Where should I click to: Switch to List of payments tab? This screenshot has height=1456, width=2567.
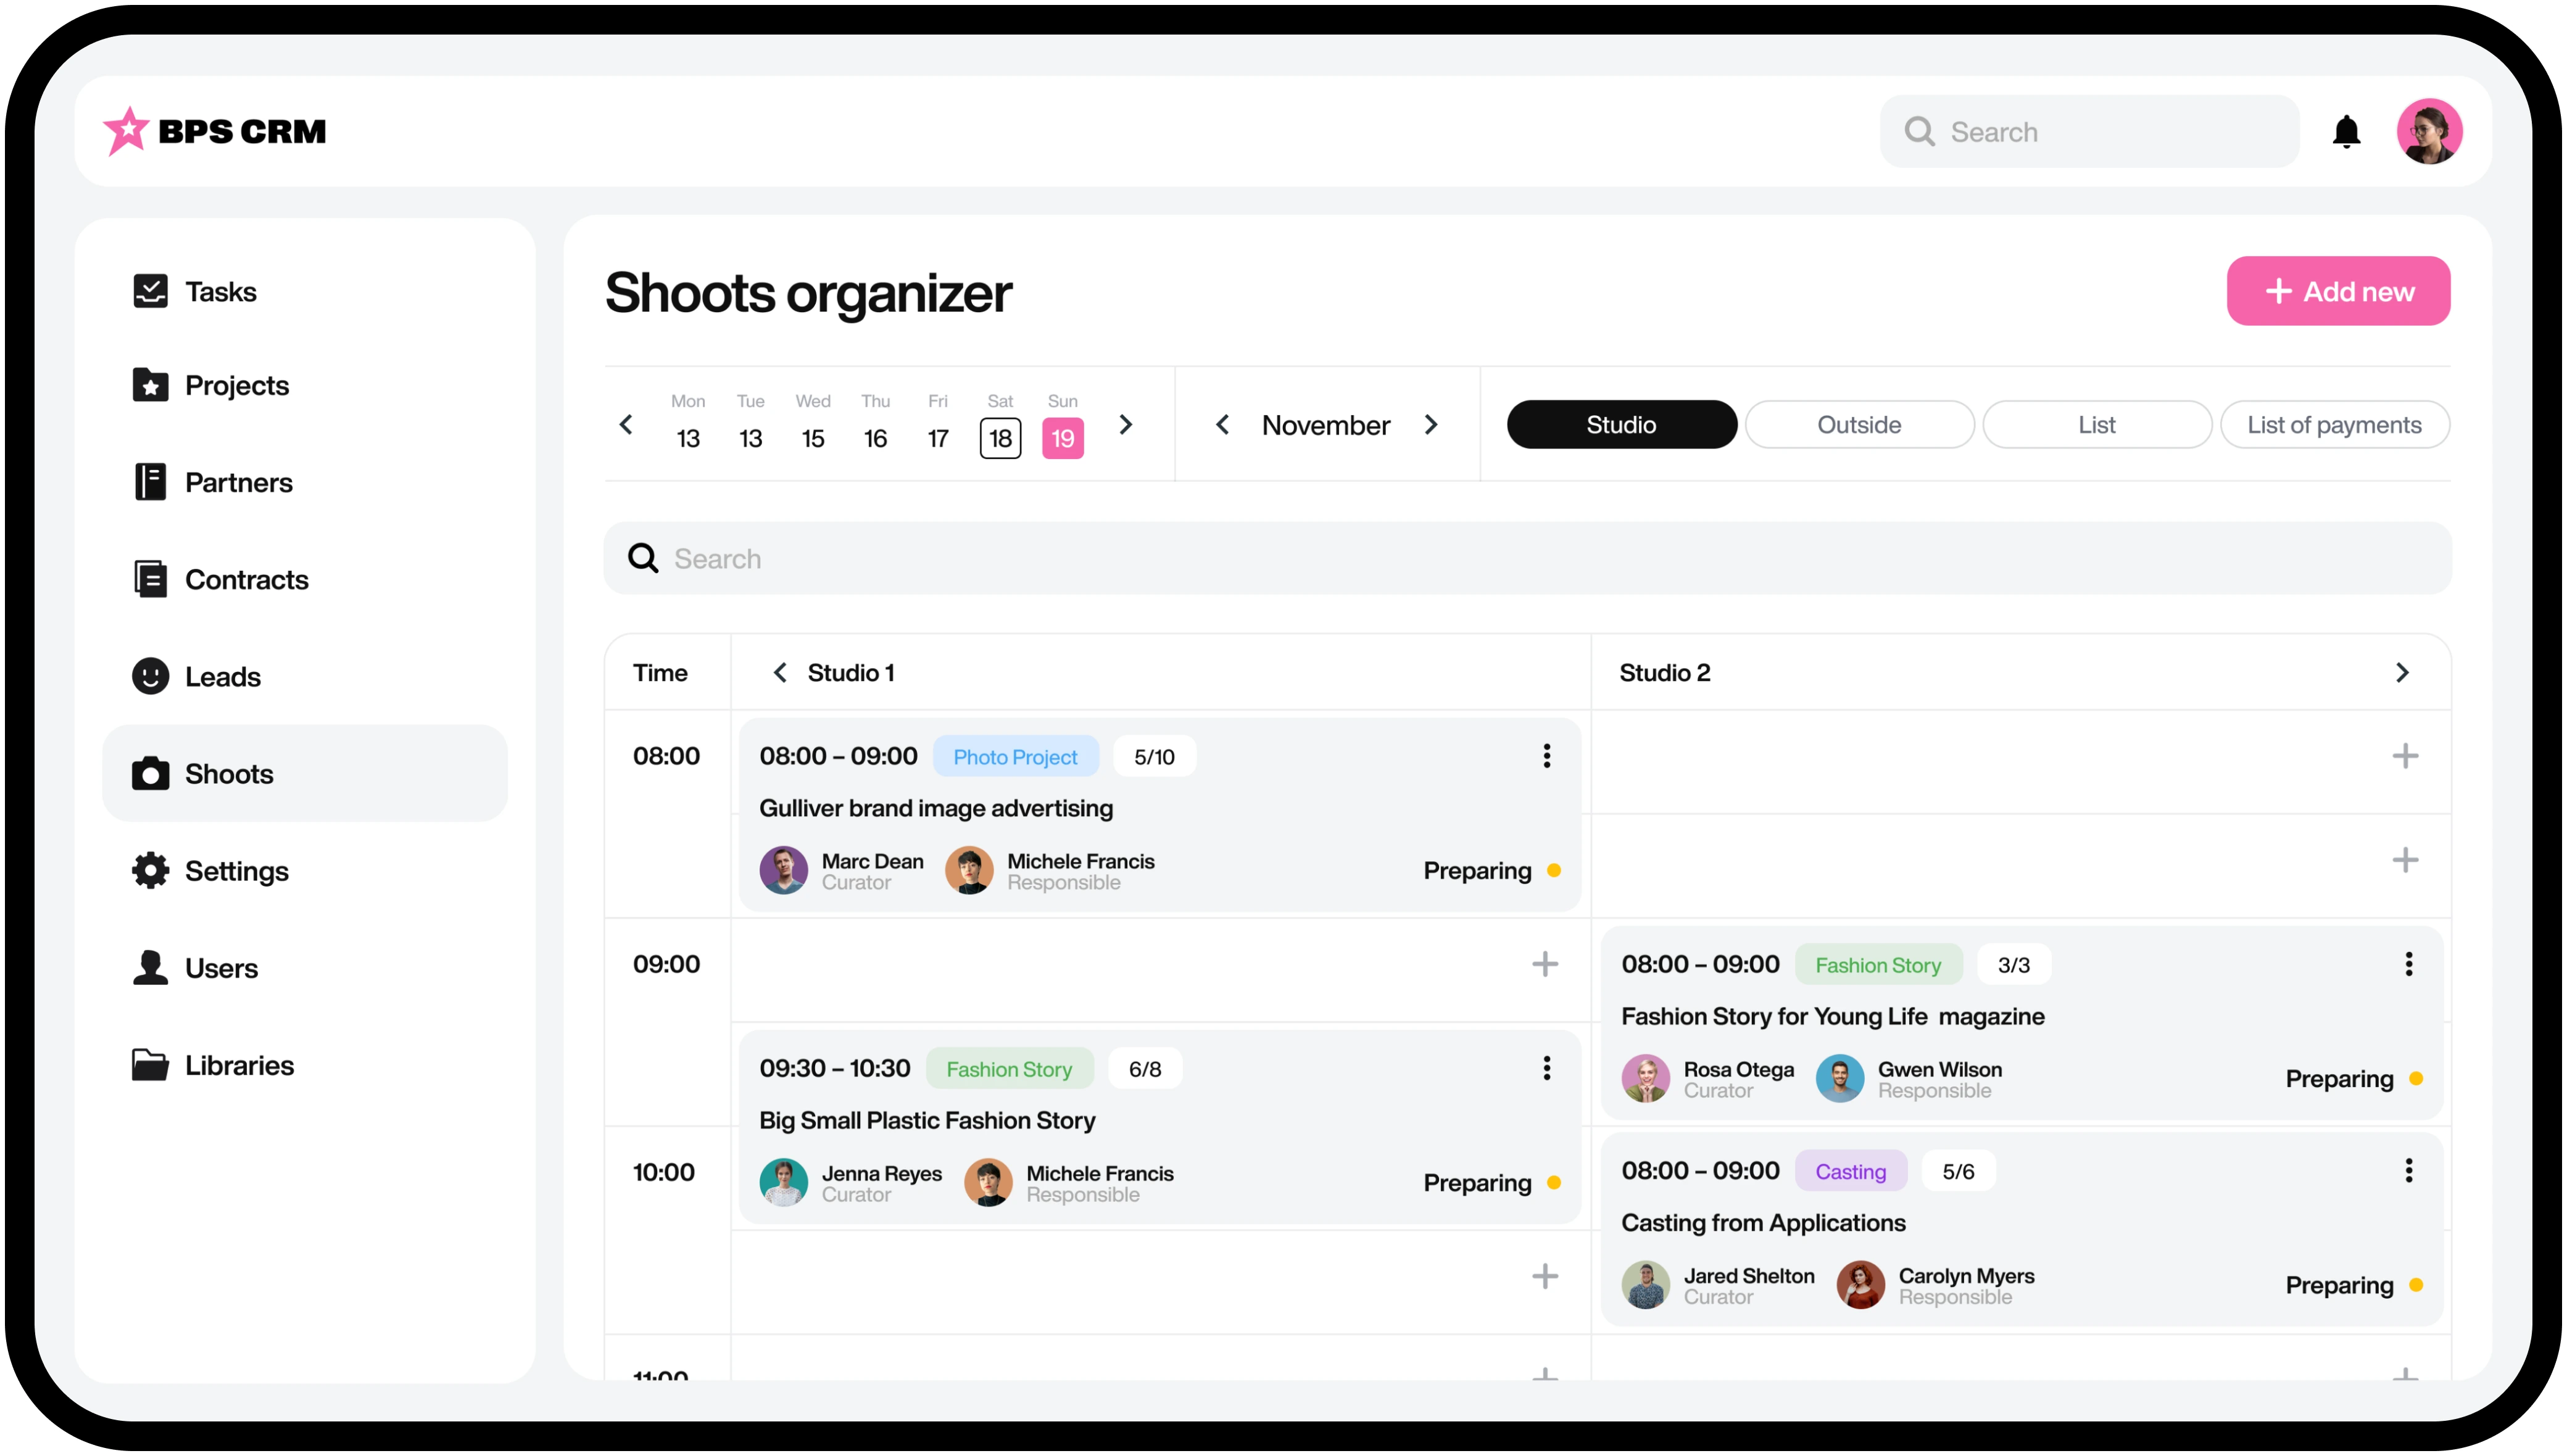click(2334, 424)
